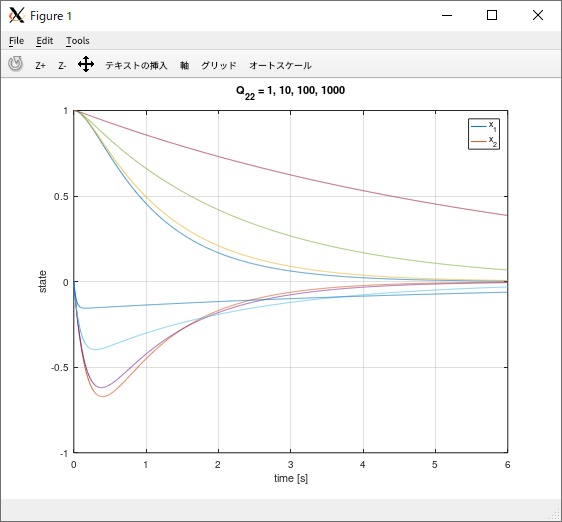The image size is (562, 522).
Task: Toggle grid with グリッド button
Action: [x=219, y=66]
